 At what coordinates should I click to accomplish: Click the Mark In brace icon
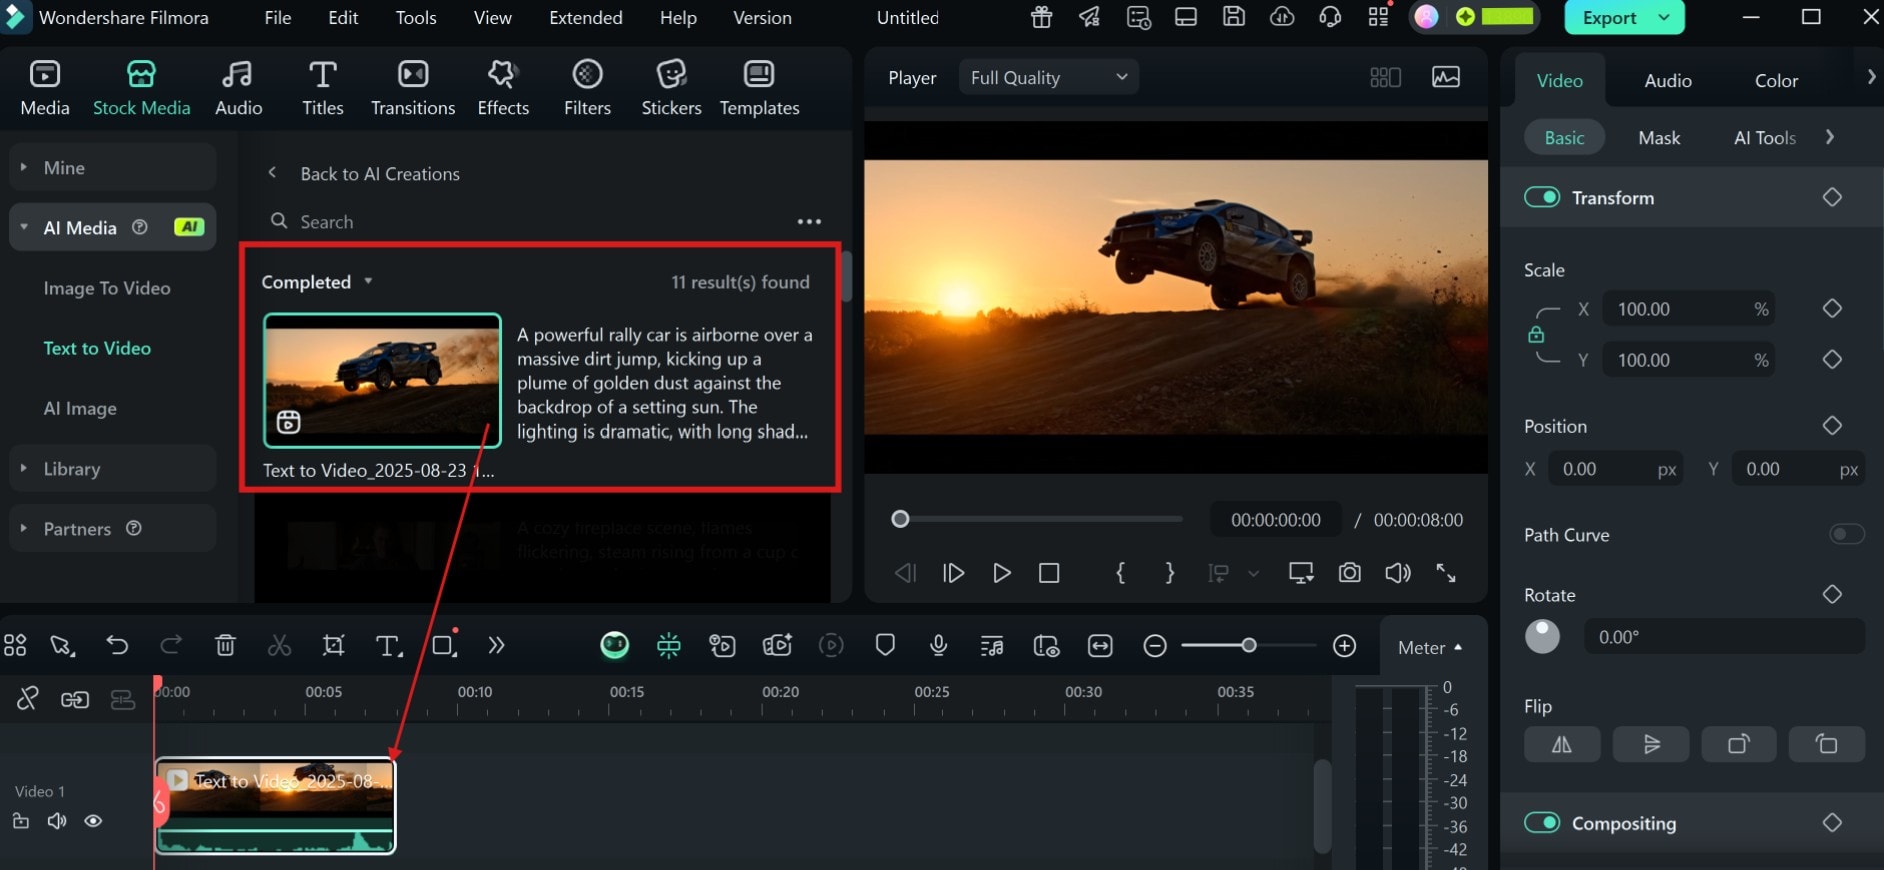(1120, 573)
